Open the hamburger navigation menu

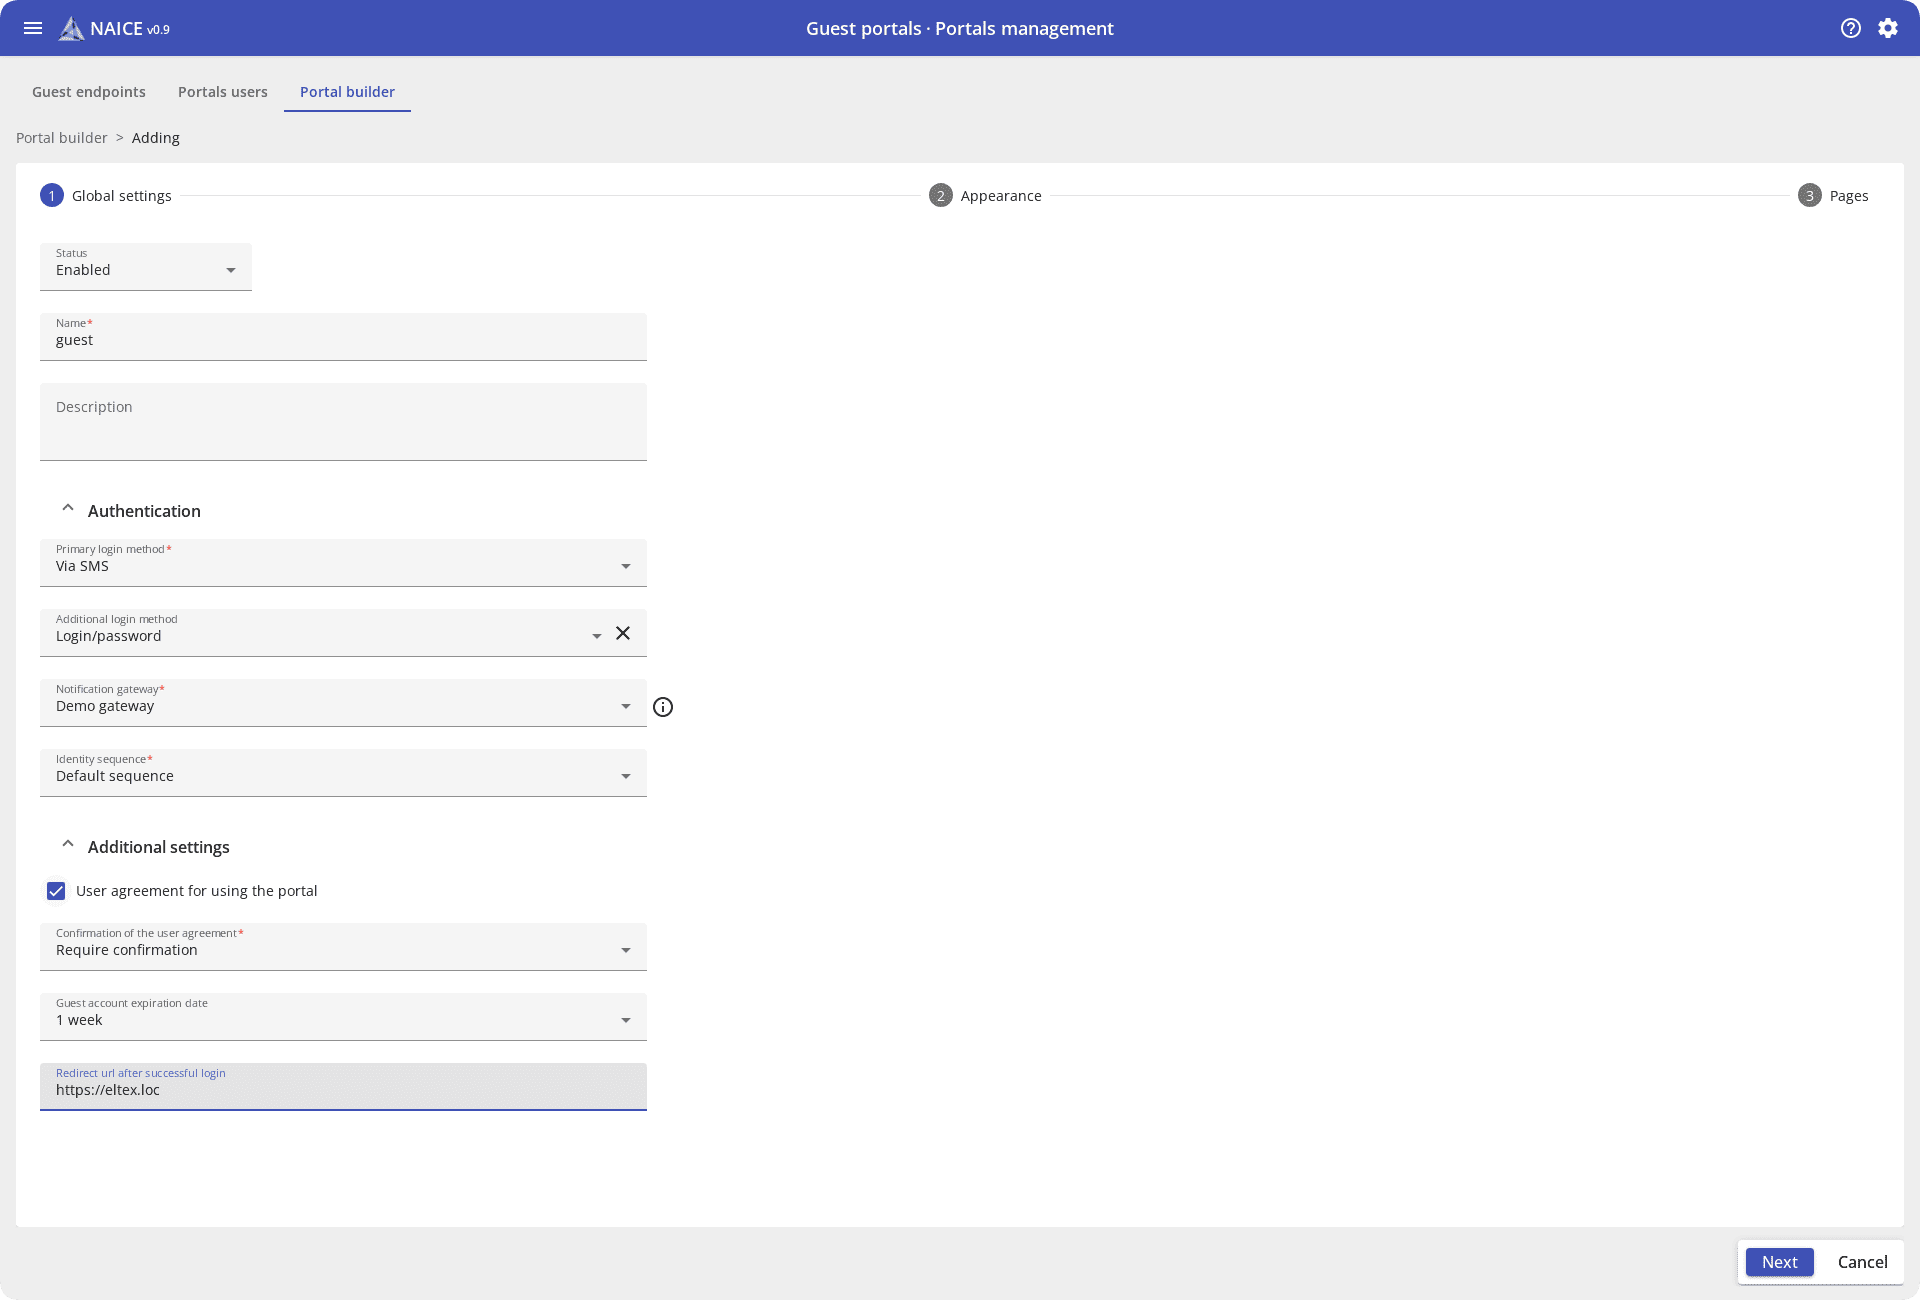[x=33, y=28]
